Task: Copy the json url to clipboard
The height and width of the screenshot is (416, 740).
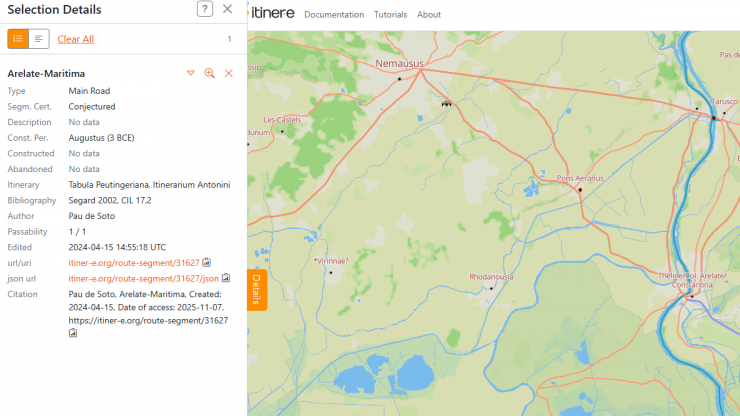Action: (x=226, y=278)
